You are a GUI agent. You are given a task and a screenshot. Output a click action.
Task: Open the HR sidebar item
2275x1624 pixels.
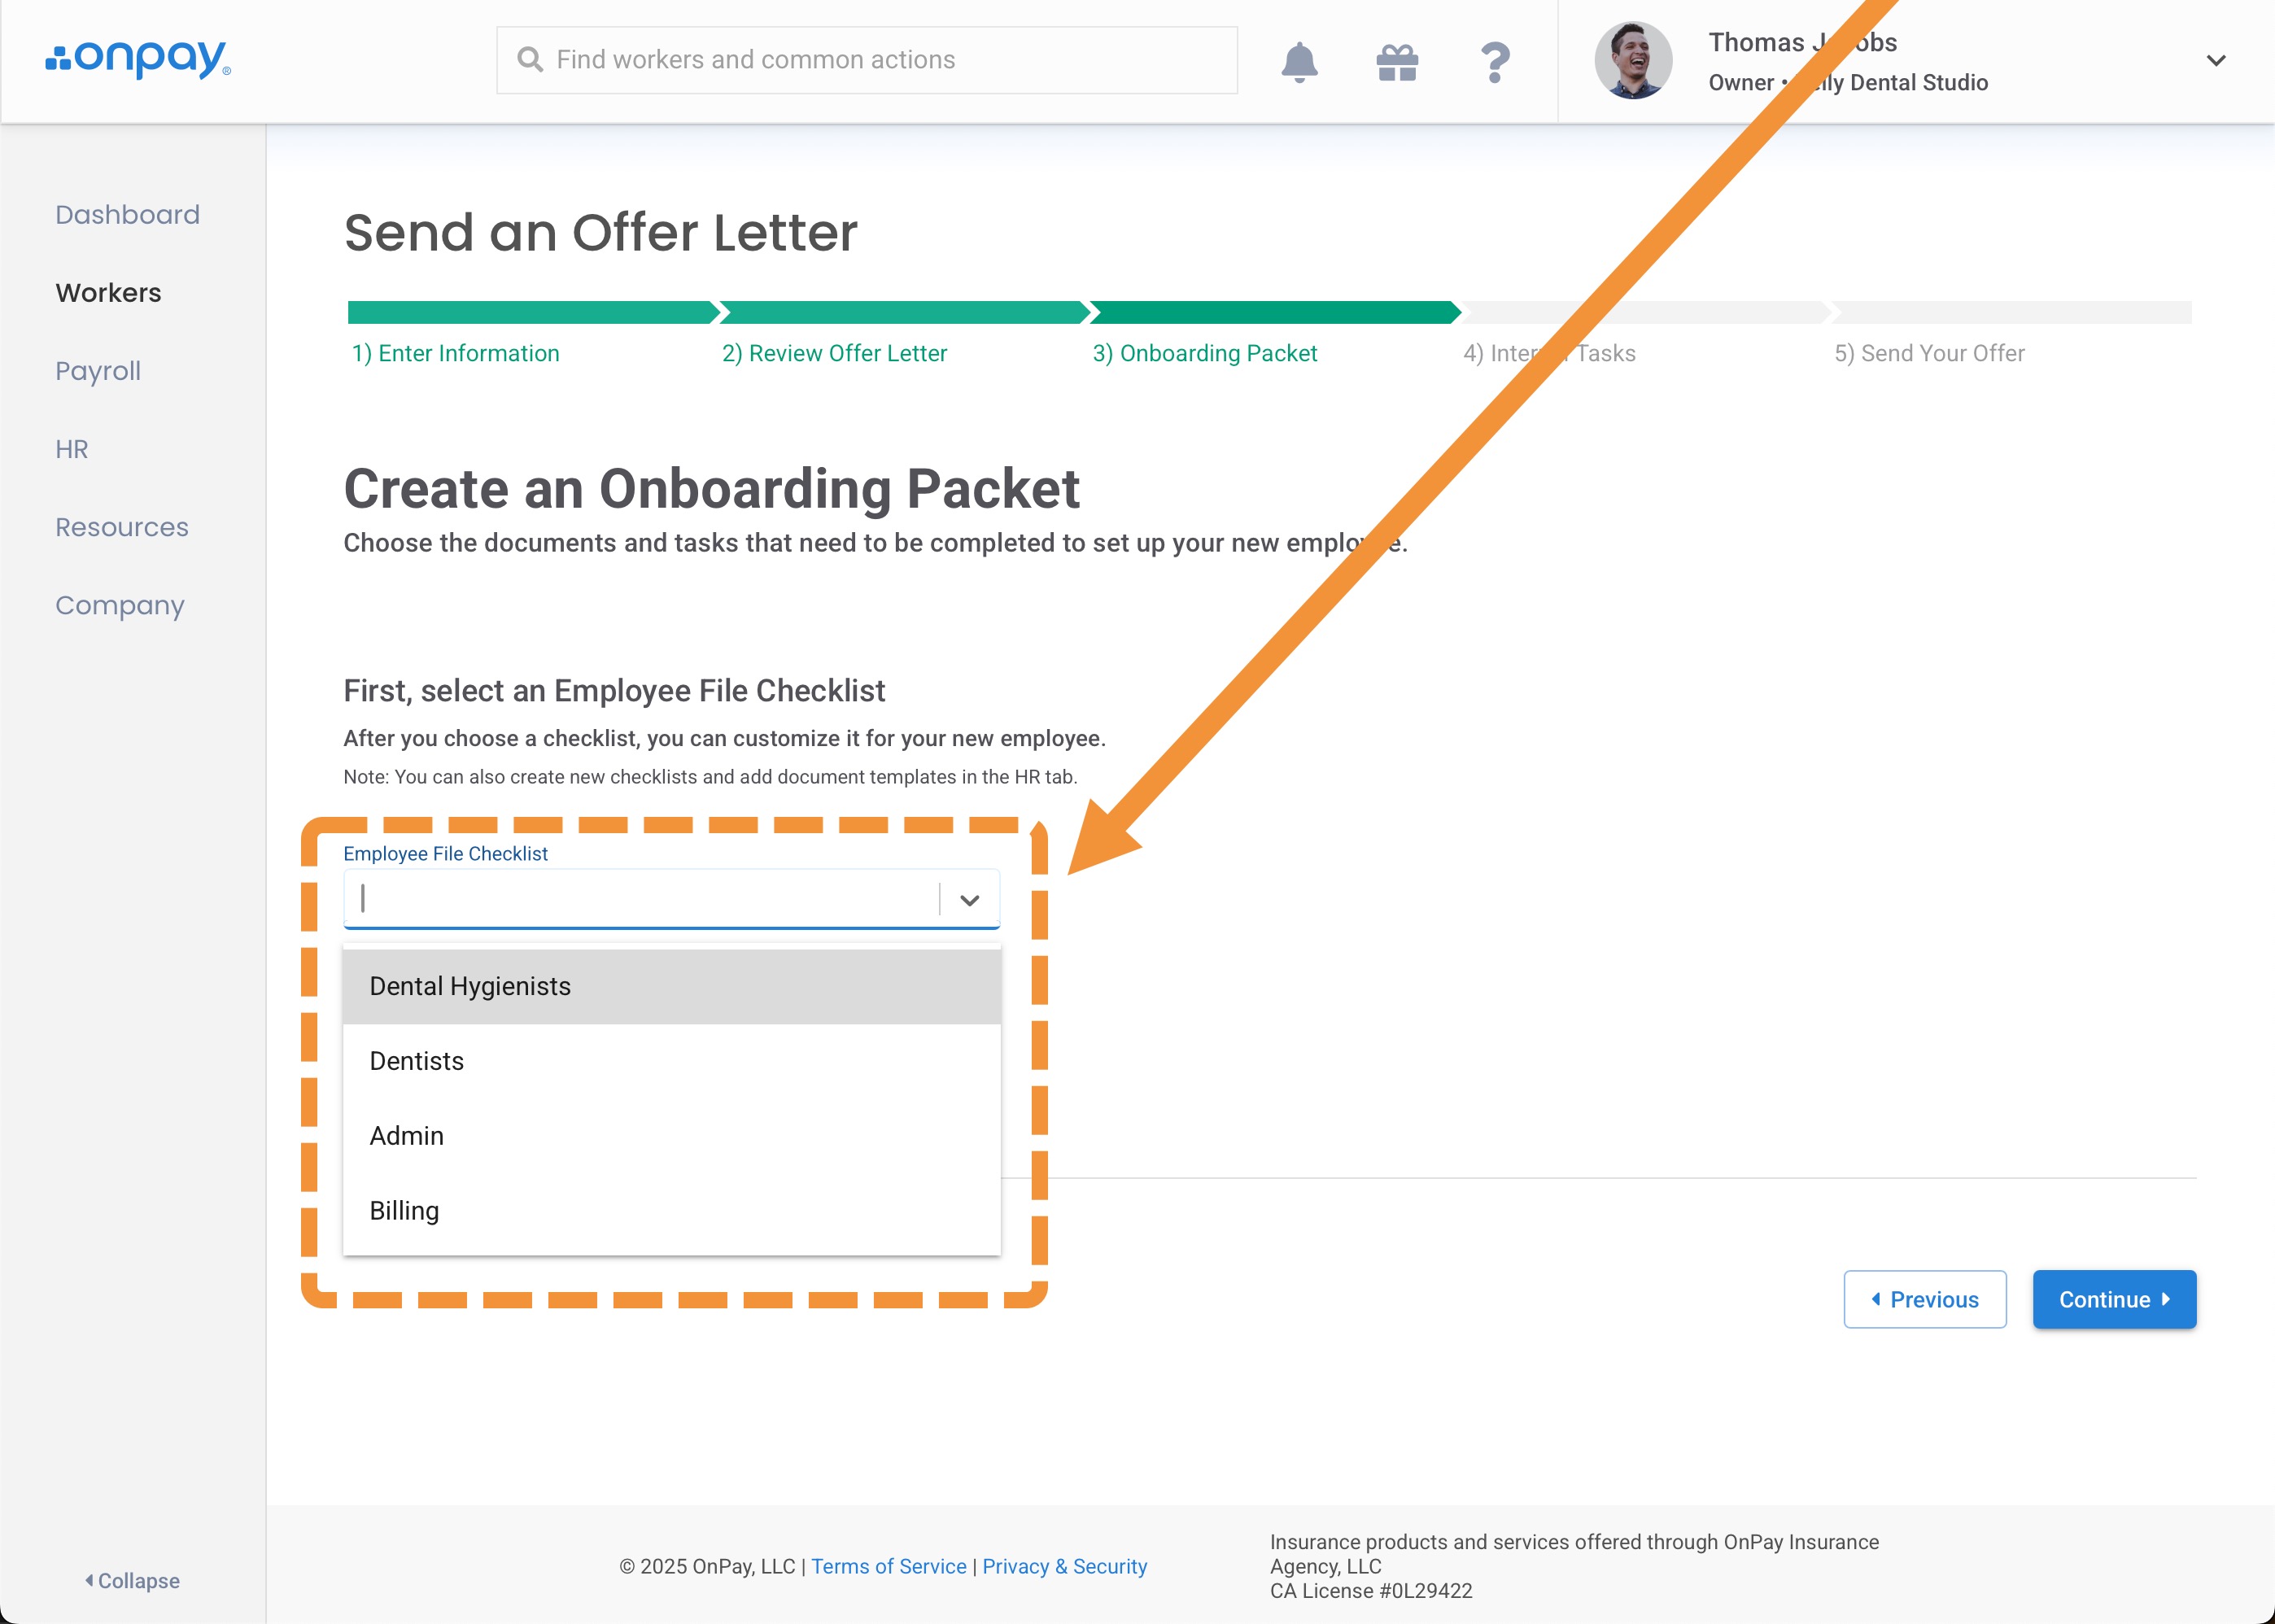pyautogui.click(x=72, y=449)
